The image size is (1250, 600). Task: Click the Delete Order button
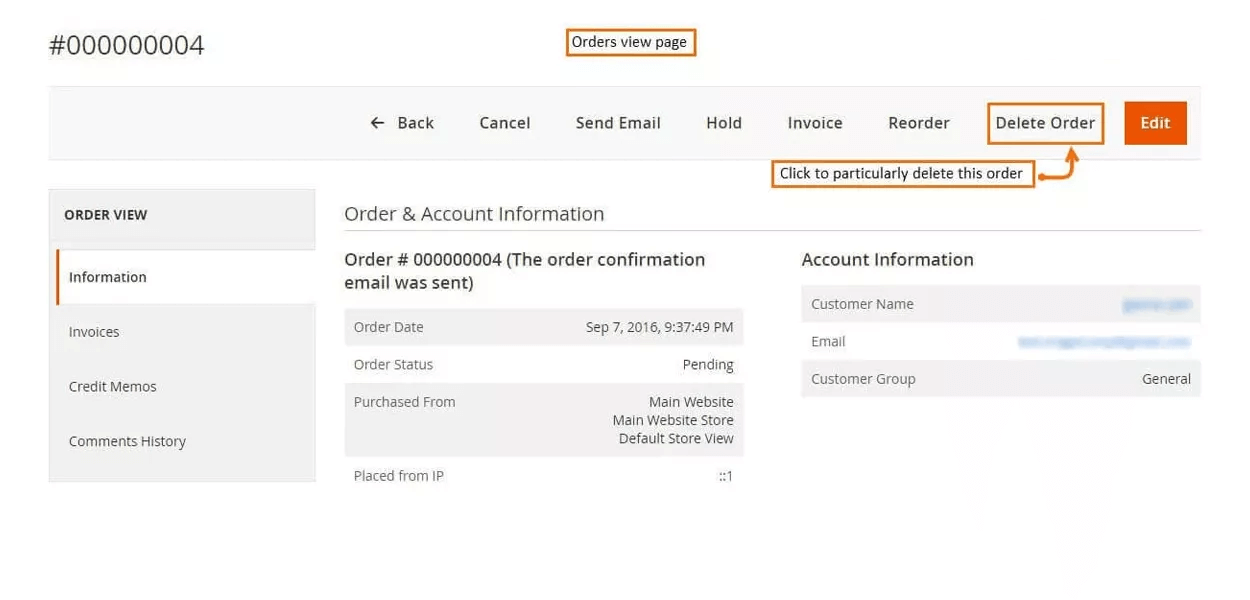[1045, 123]
